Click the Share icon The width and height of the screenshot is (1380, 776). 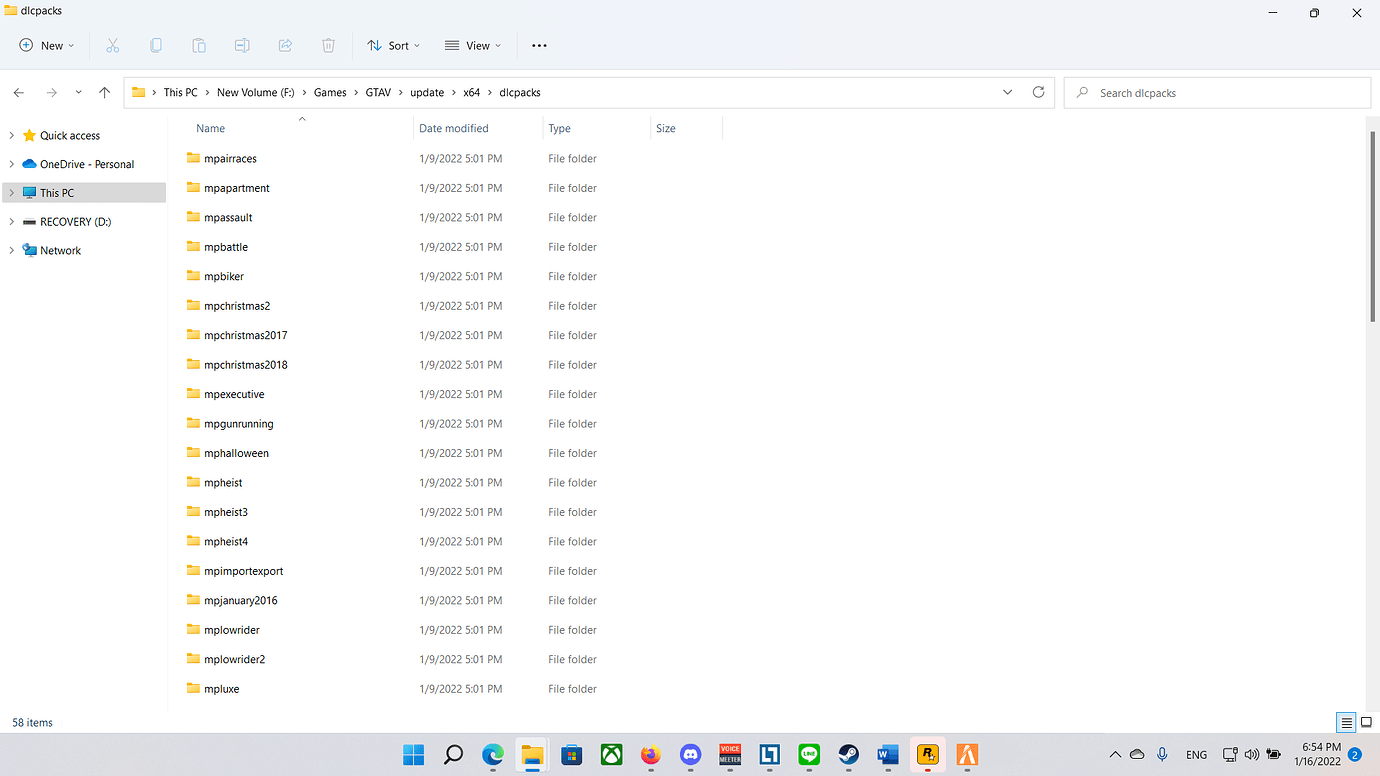285,45
